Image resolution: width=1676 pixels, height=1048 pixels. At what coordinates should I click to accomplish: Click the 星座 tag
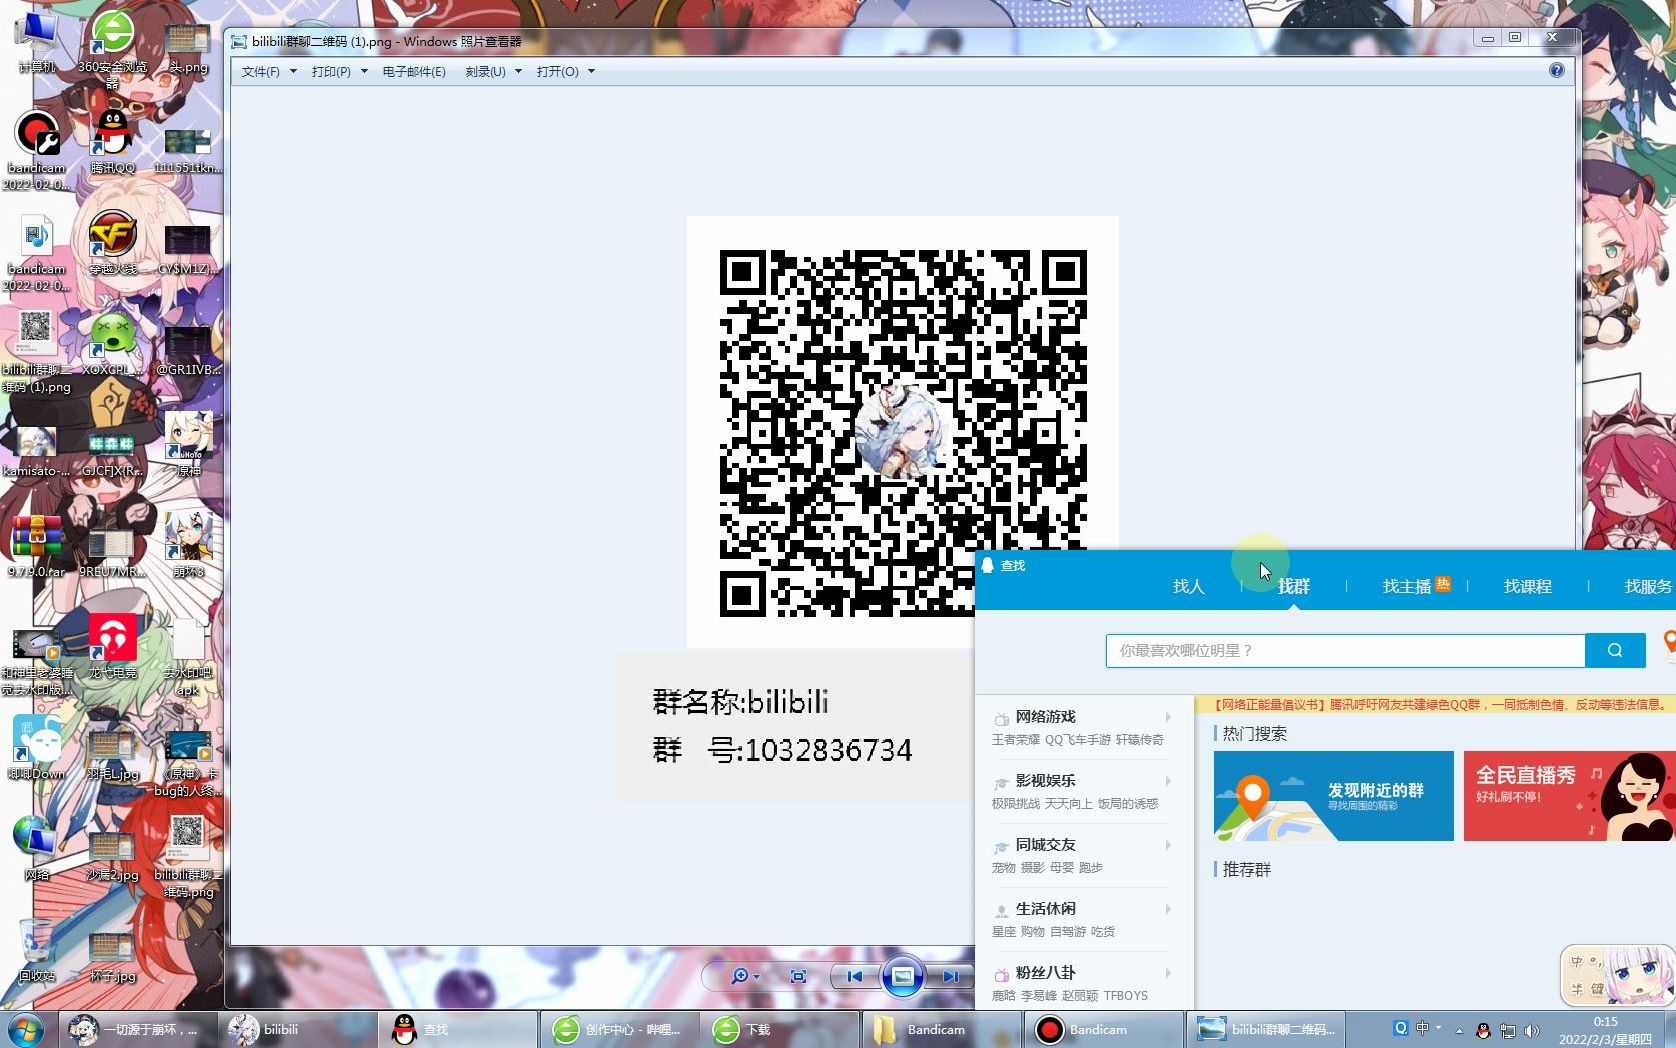pos(1003,932)
